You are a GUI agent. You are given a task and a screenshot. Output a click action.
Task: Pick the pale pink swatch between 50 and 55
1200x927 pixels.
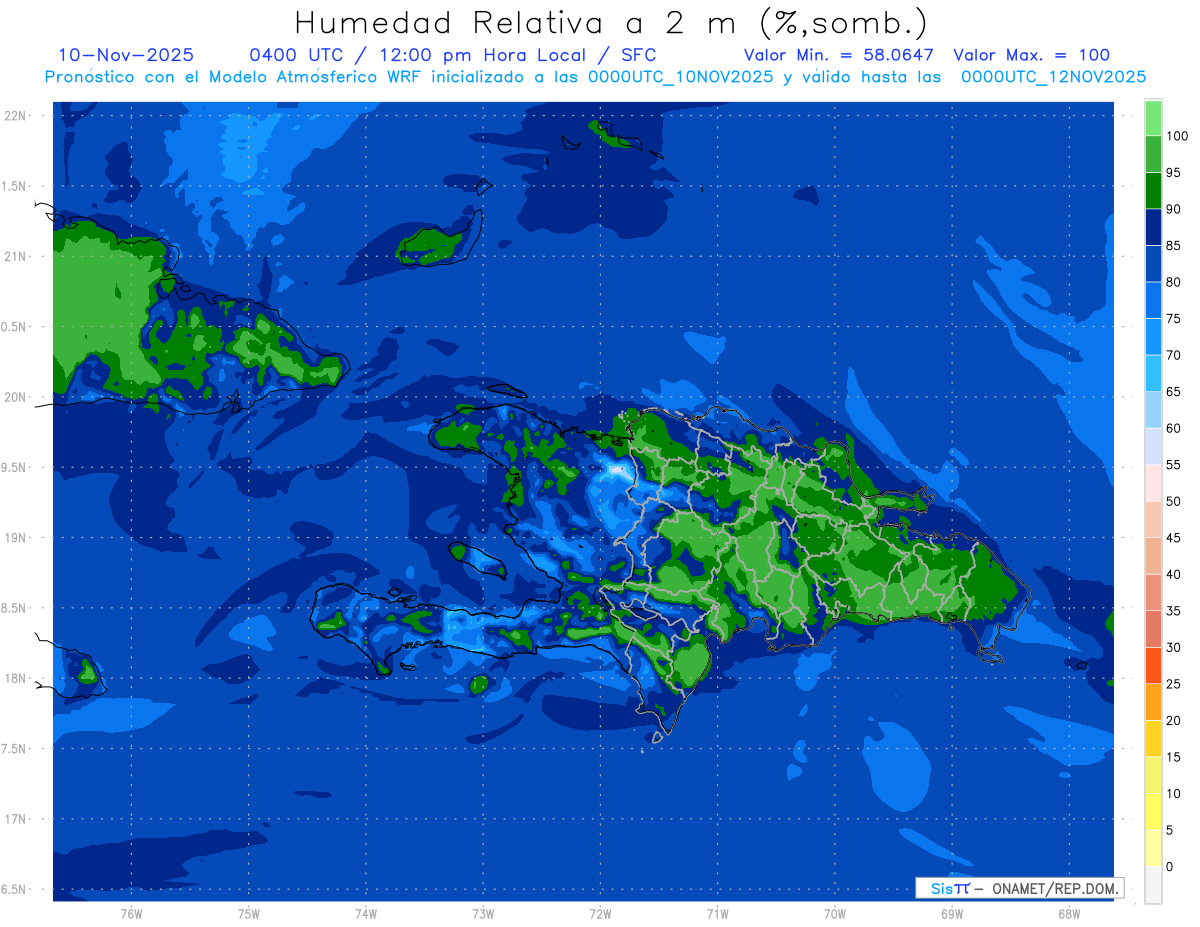pyautogui.click(x=1153, y=482)
